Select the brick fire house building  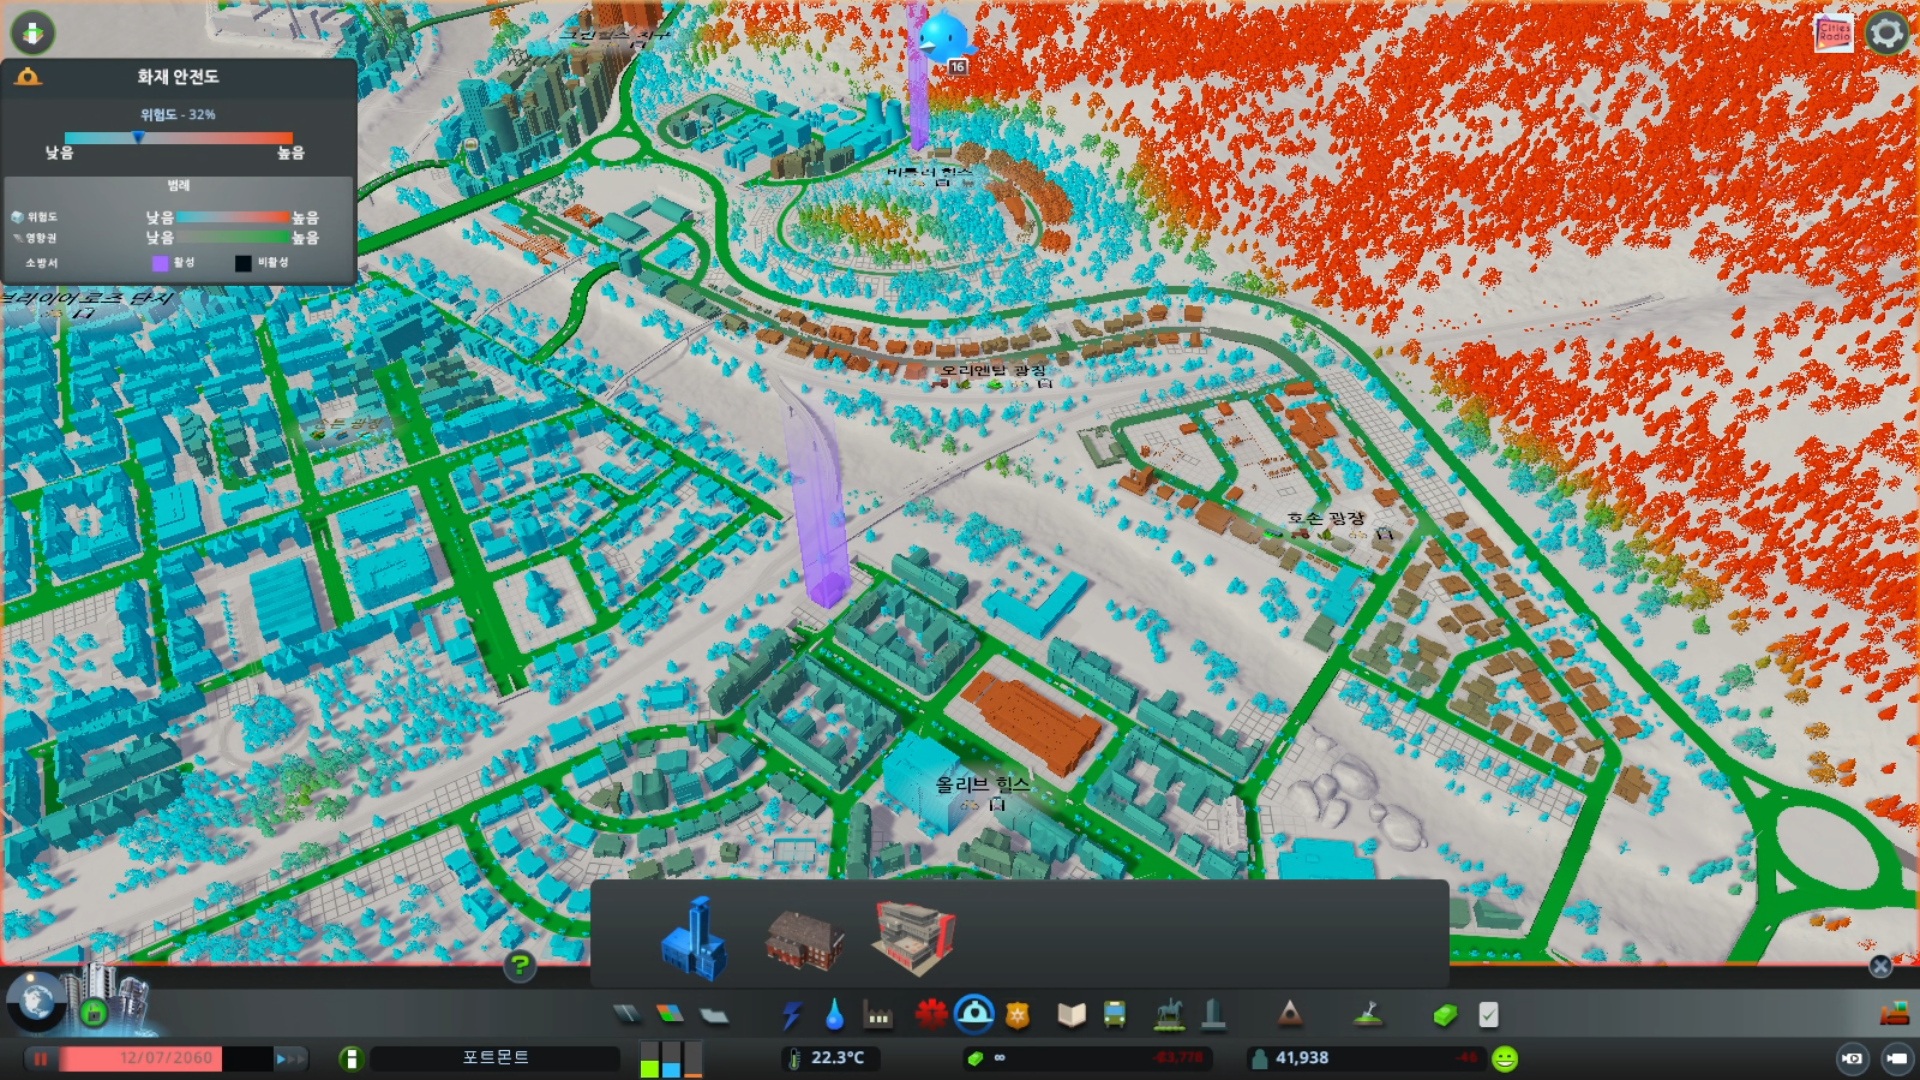click(x=805, y=939)
